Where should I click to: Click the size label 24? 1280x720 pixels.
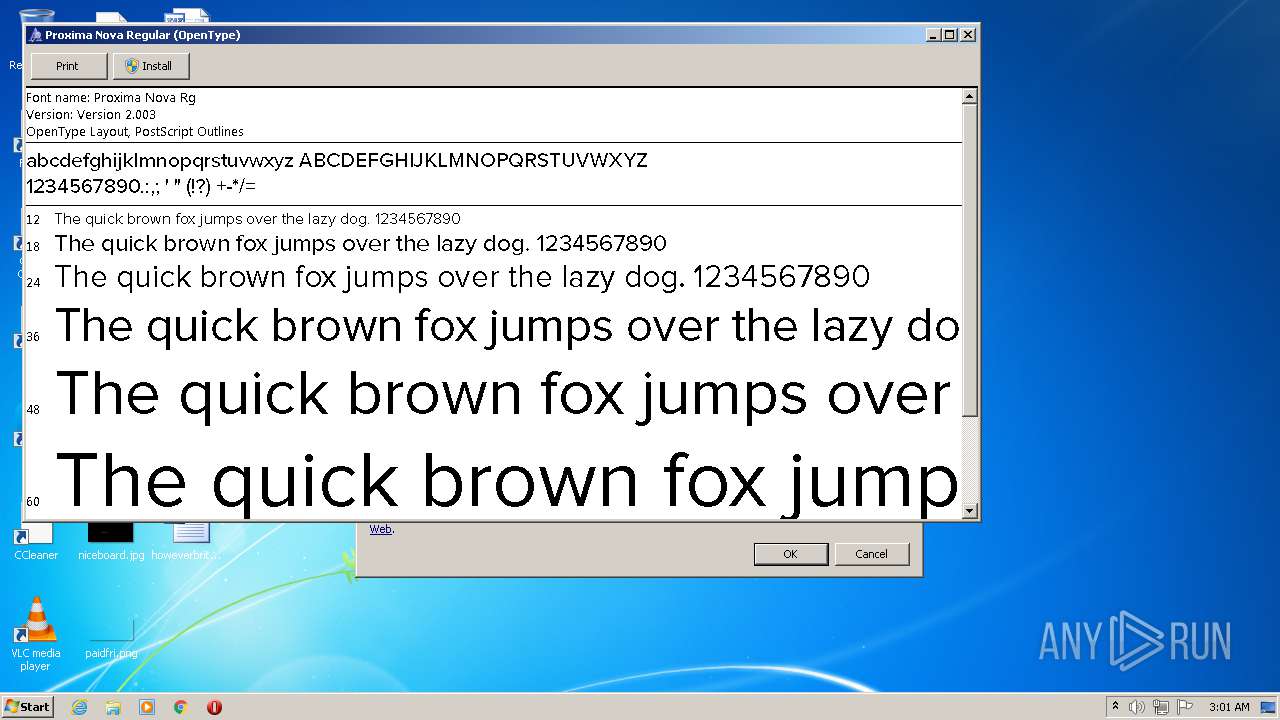click(33, 283)
